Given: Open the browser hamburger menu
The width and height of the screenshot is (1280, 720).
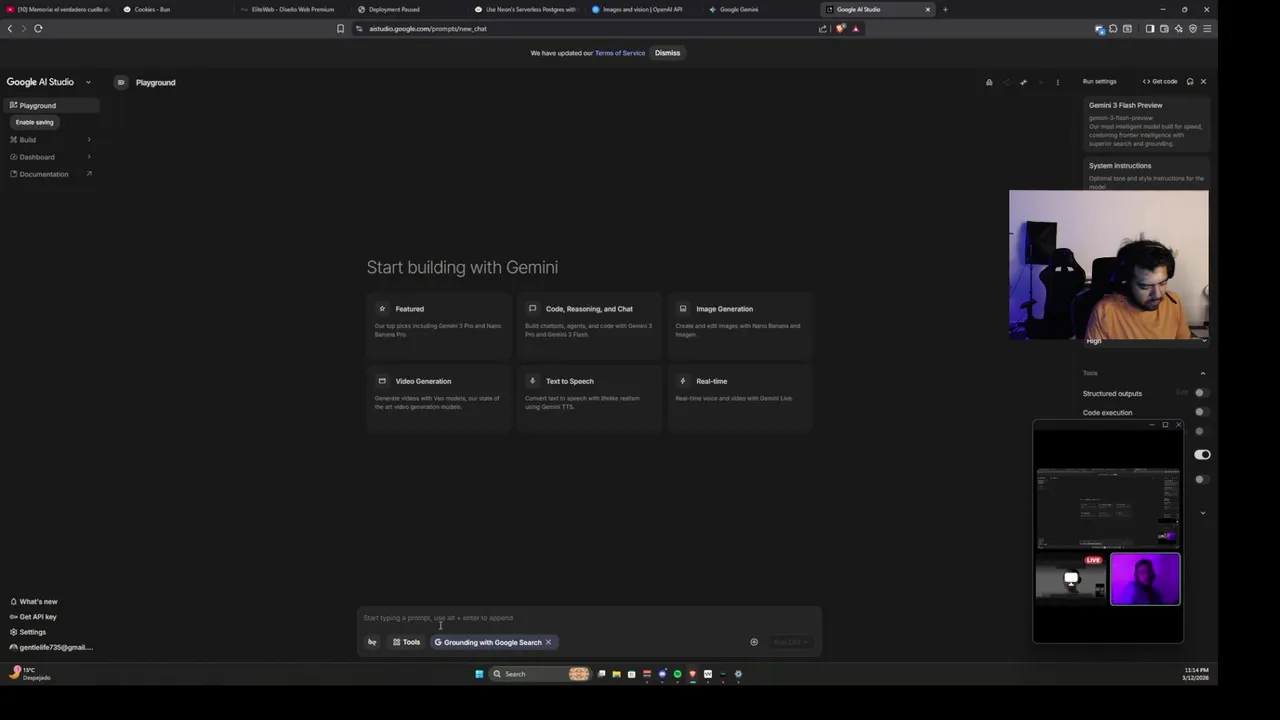Looking at the screenshot, I should [1207, 29].
